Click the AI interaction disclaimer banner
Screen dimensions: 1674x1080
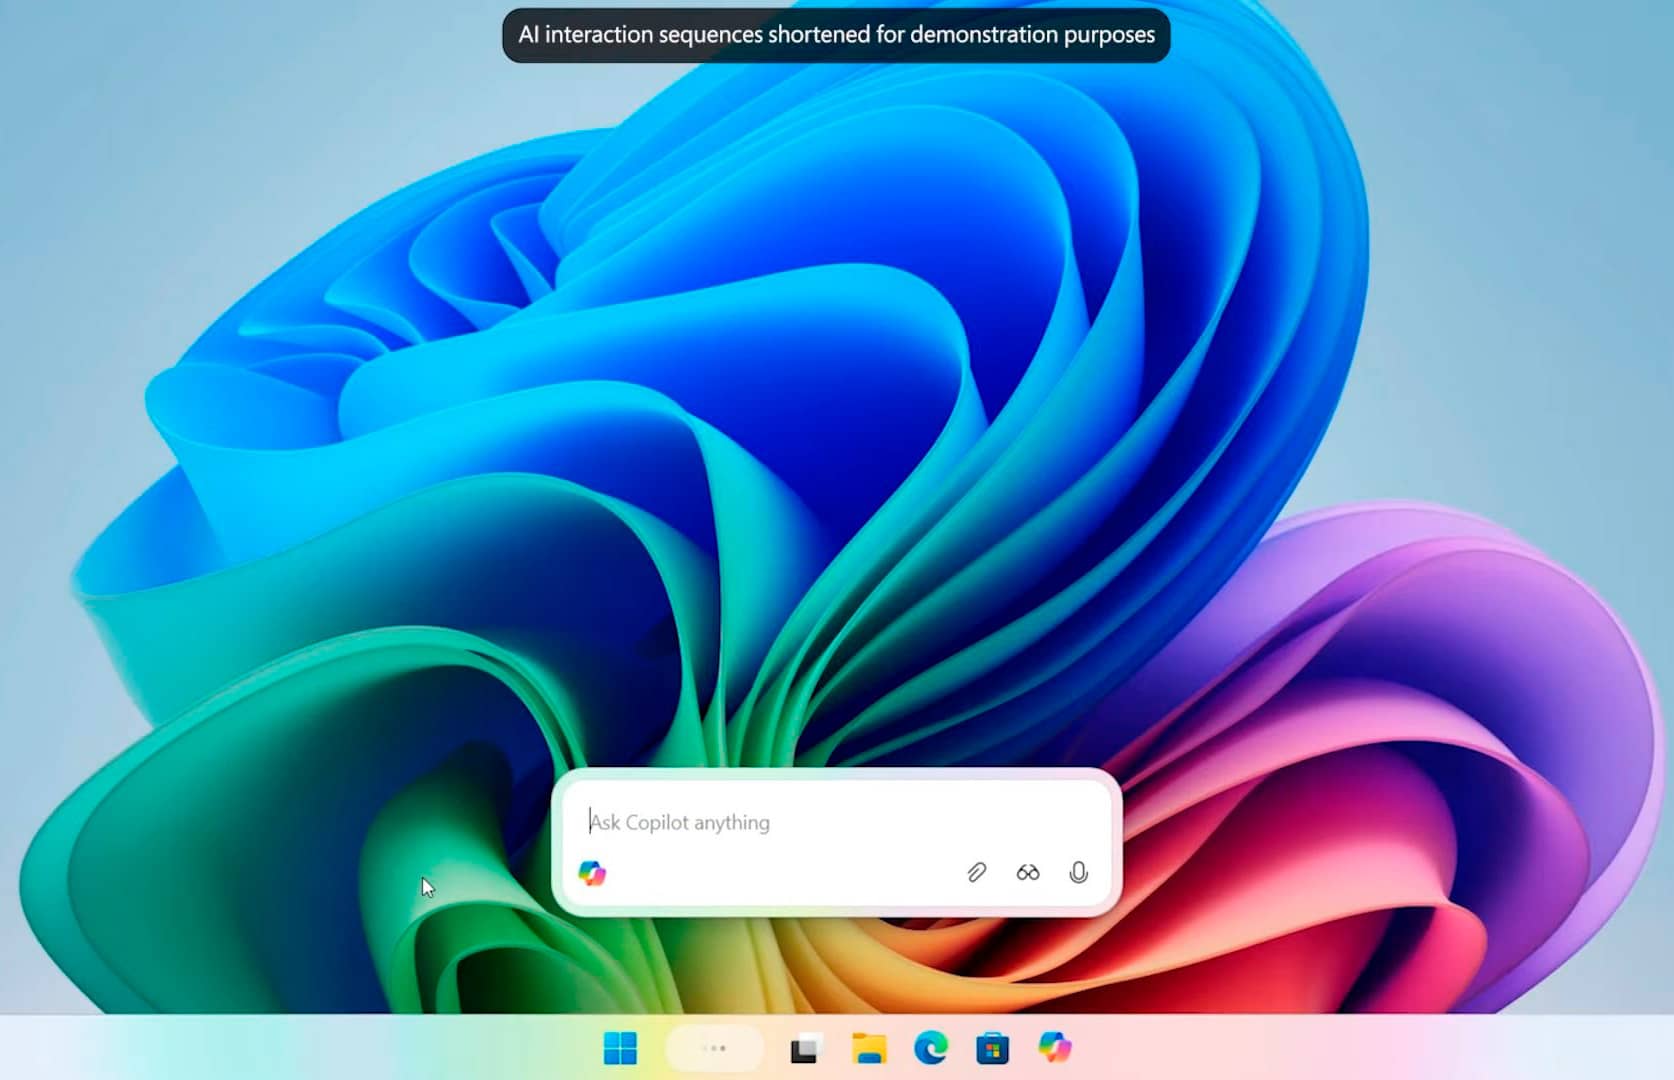[x=836, y=35]
